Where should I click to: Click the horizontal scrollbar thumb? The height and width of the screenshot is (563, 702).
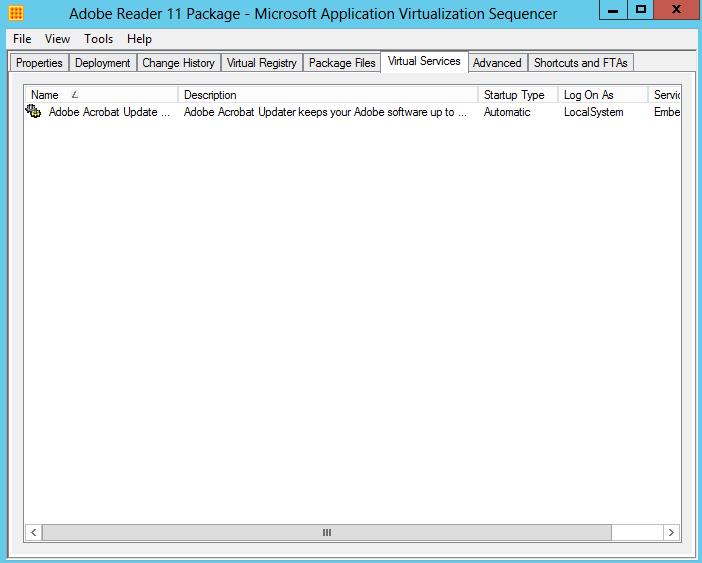[x=327, y=533]
